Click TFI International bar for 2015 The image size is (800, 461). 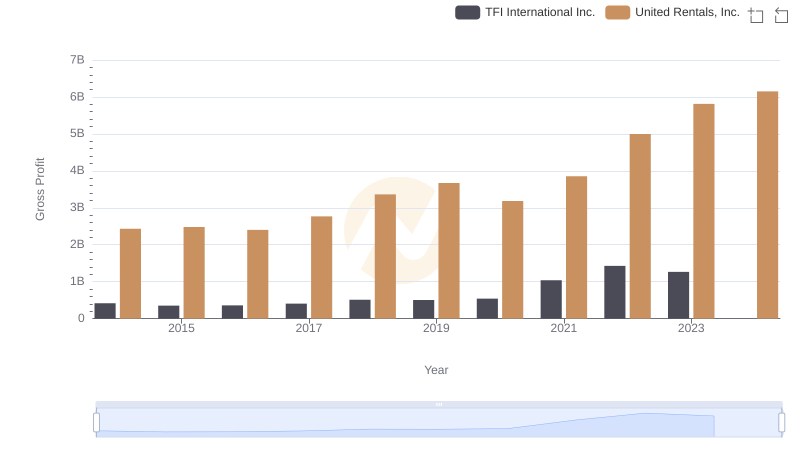[169, 312]
